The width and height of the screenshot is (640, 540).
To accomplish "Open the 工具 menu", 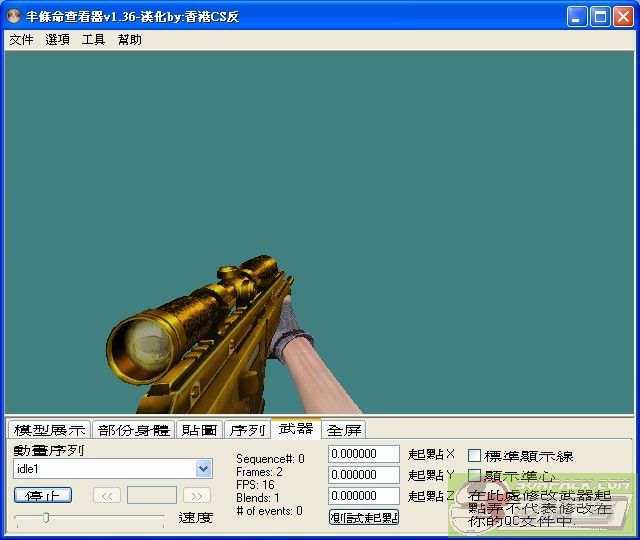I will pos(93,40).
